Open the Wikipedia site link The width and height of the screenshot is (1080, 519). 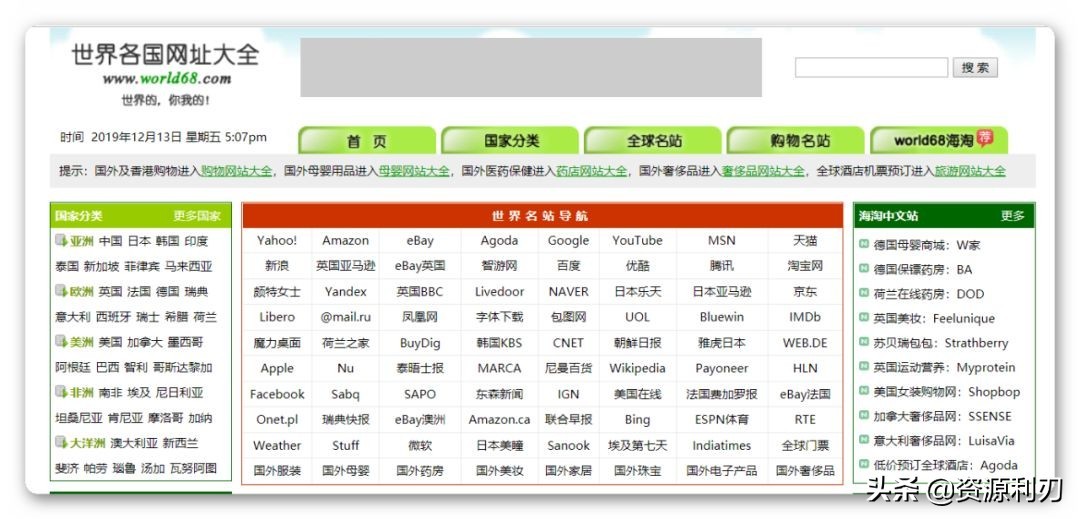point(637,368)
